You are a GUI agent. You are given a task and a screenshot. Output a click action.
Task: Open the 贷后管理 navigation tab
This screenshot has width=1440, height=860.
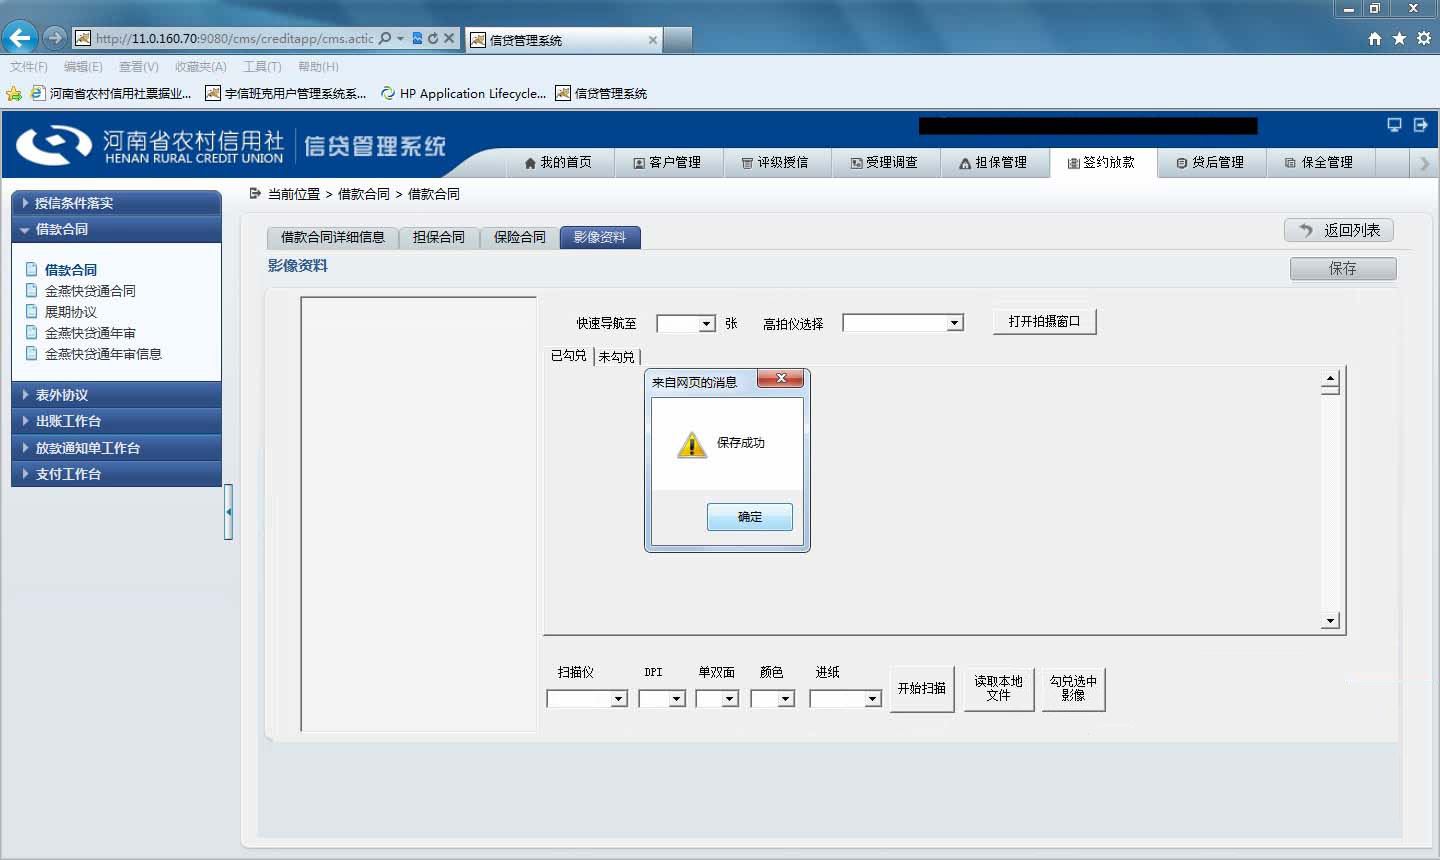pyautogui.click(x=1211, y=162)
